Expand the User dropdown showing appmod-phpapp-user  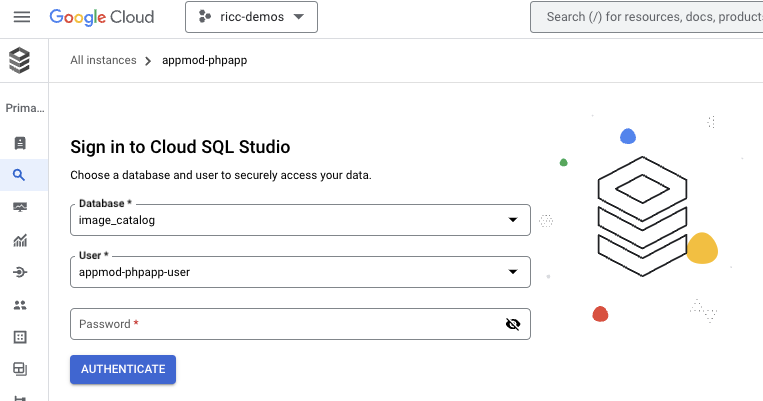pyautogui.click(x=300, y=271)
